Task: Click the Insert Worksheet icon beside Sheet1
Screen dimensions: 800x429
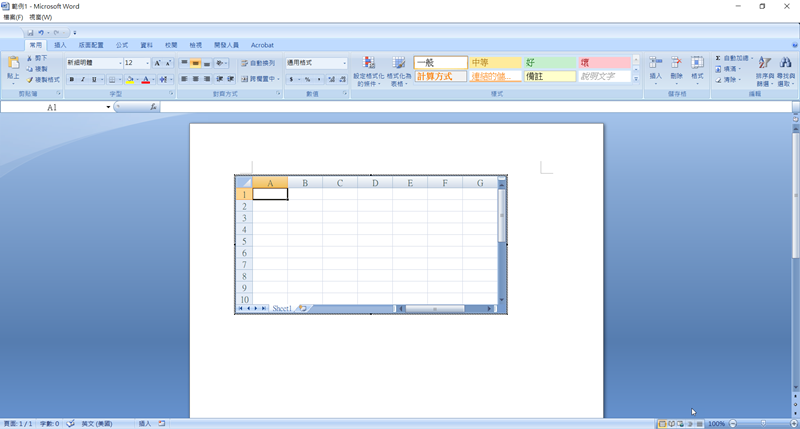Action: tap(303, 308)
